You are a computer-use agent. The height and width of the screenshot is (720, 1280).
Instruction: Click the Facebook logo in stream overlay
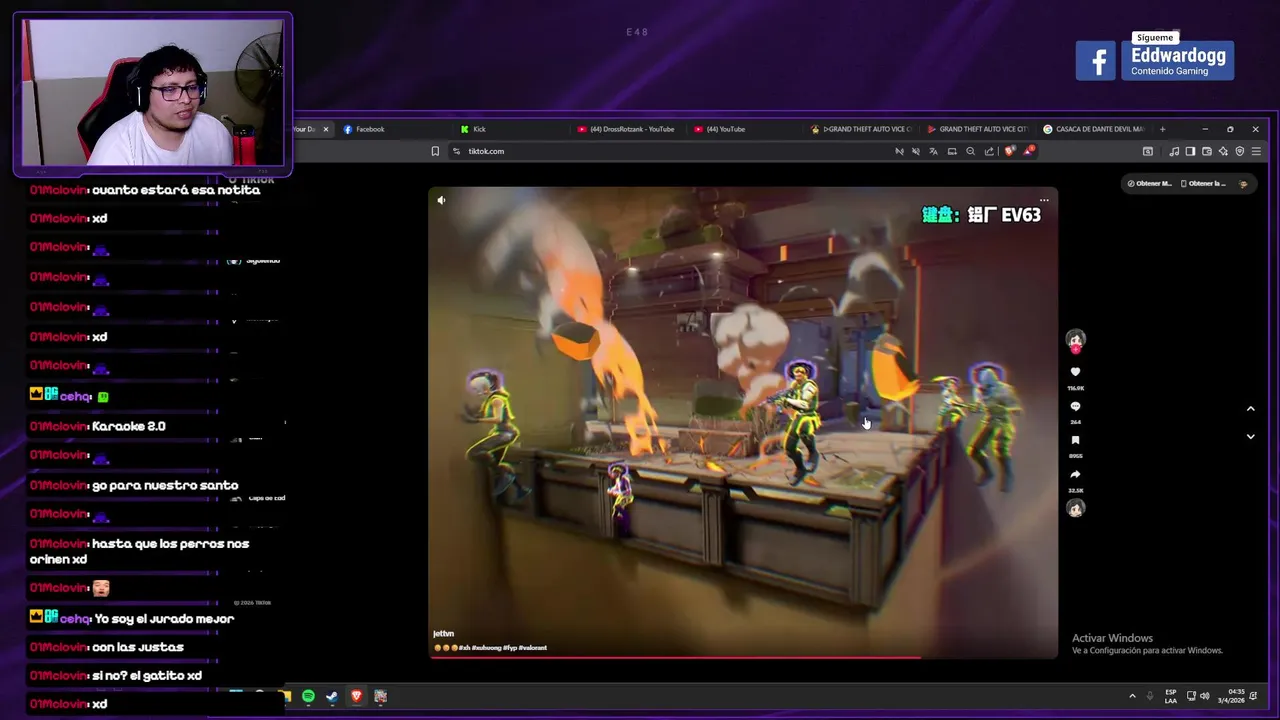click(1096, 61)
